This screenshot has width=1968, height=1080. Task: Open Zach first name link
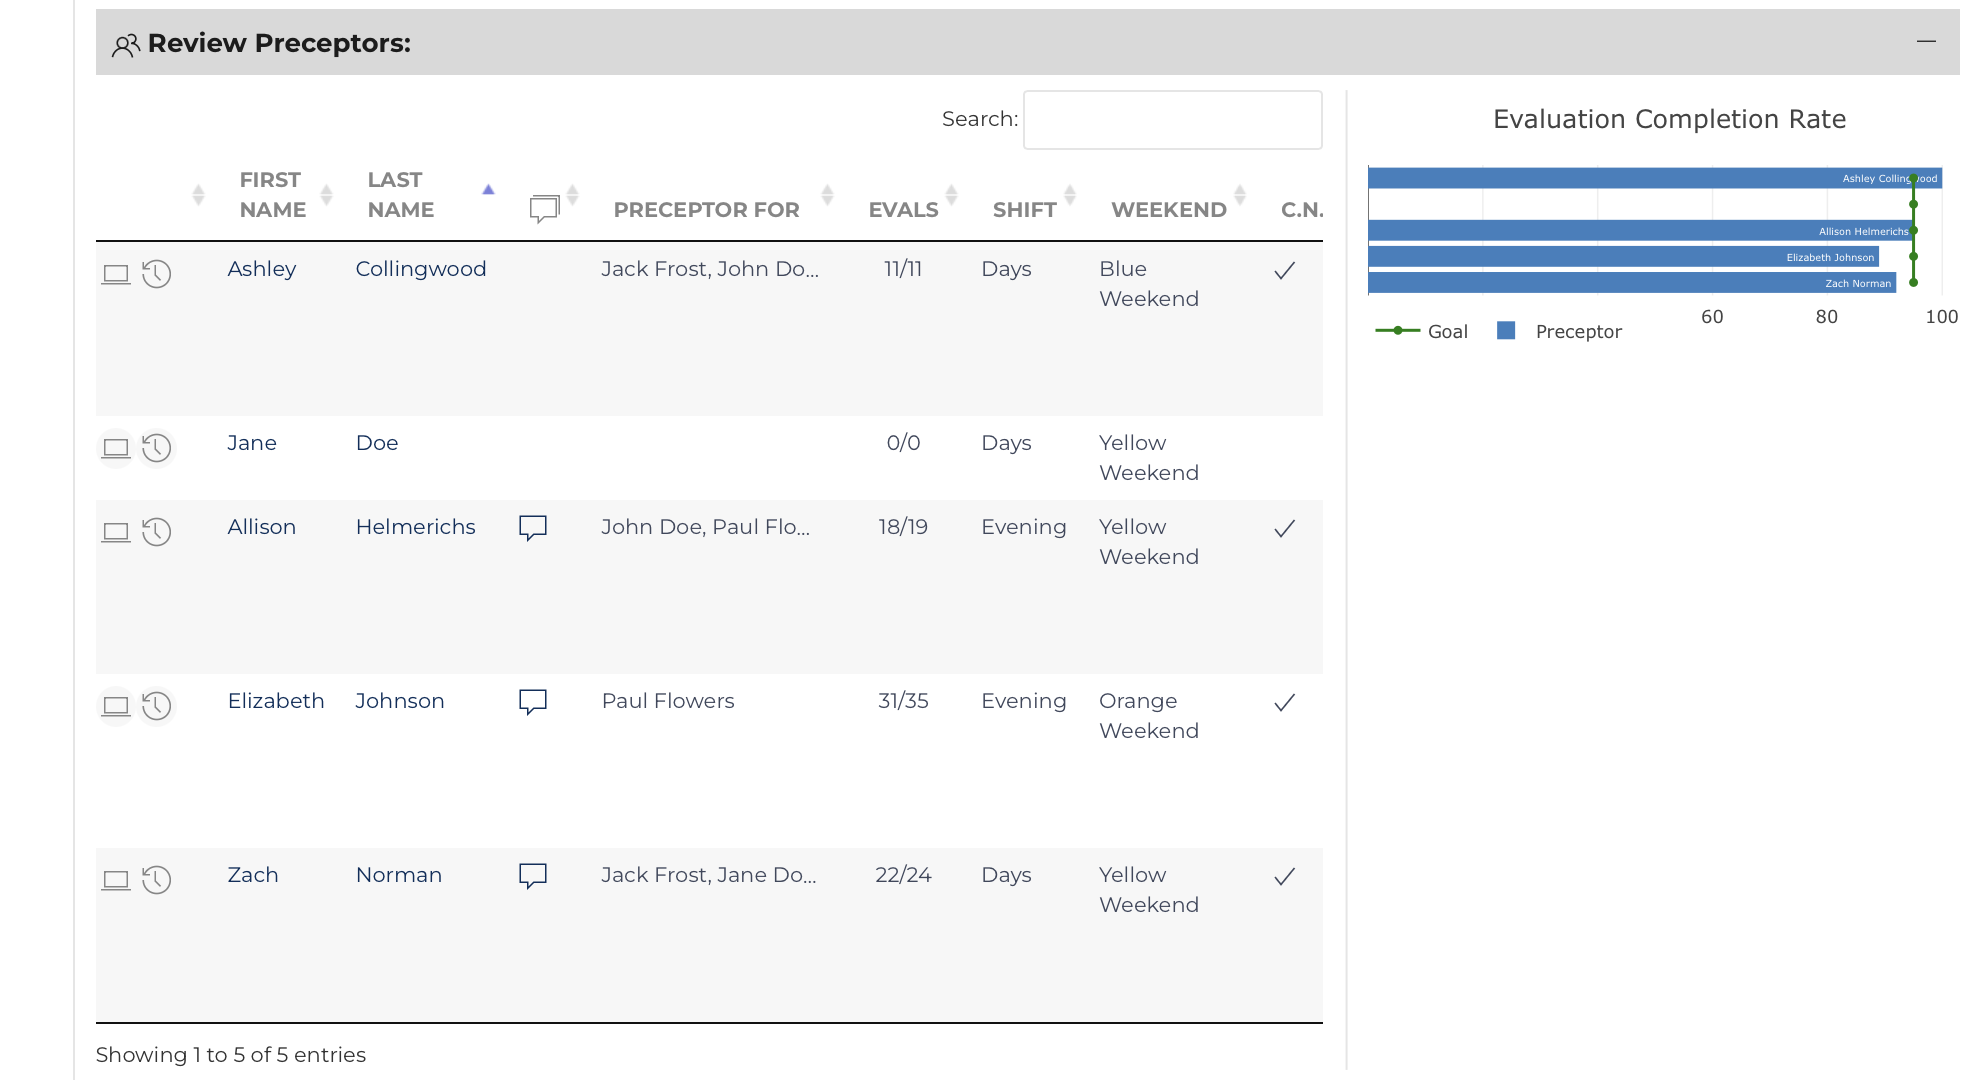click(x=253, y=875)
